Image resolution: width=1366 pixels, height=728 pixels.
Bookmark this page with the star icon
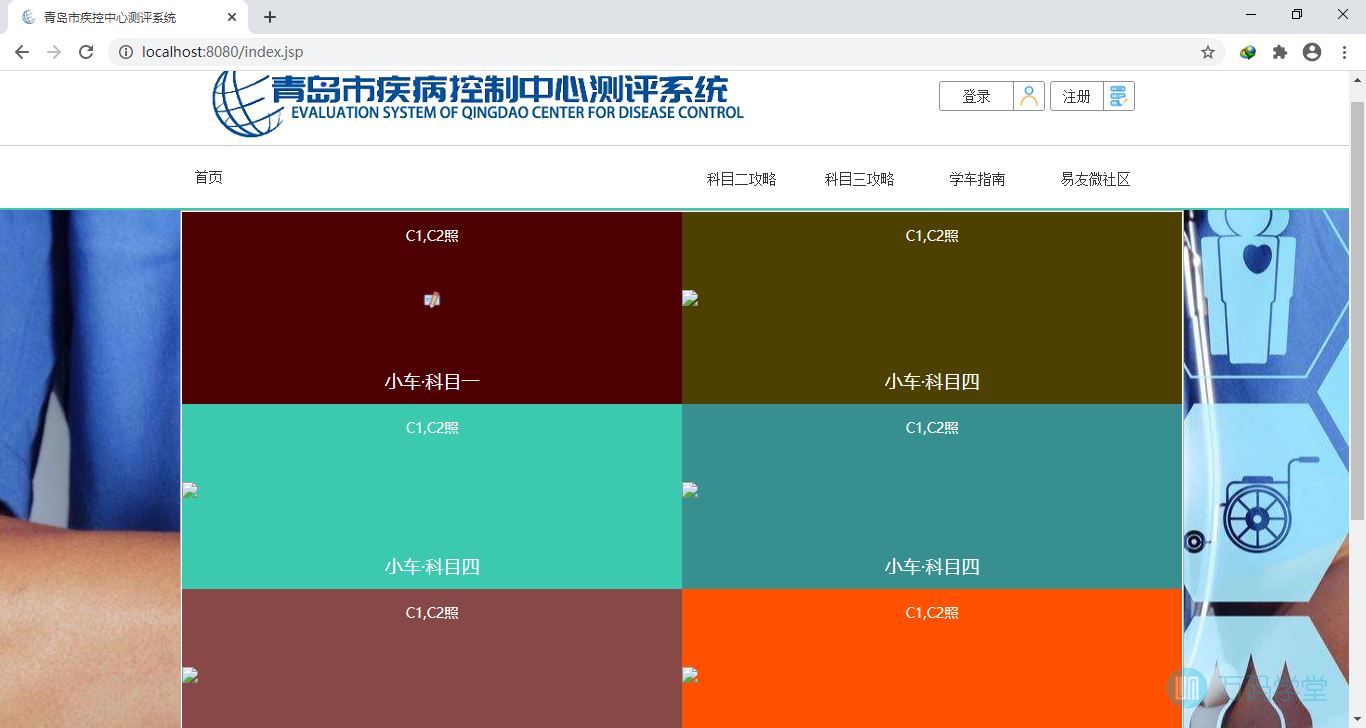point(1208,52)
